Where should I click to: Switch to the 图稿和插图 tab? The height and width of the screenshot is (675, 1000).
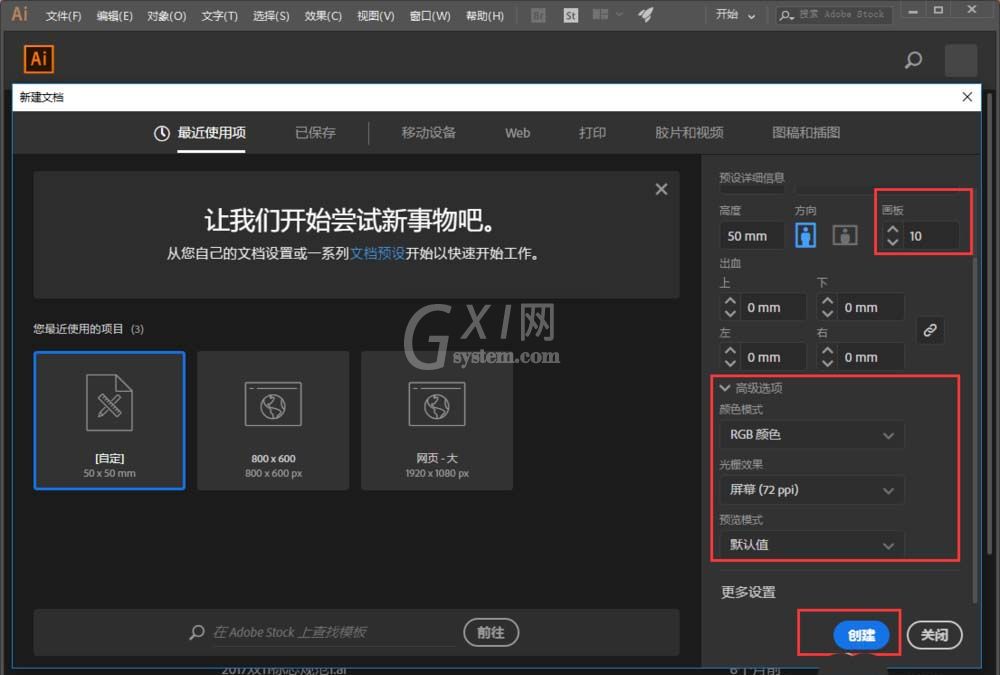(x=806, y=133)
